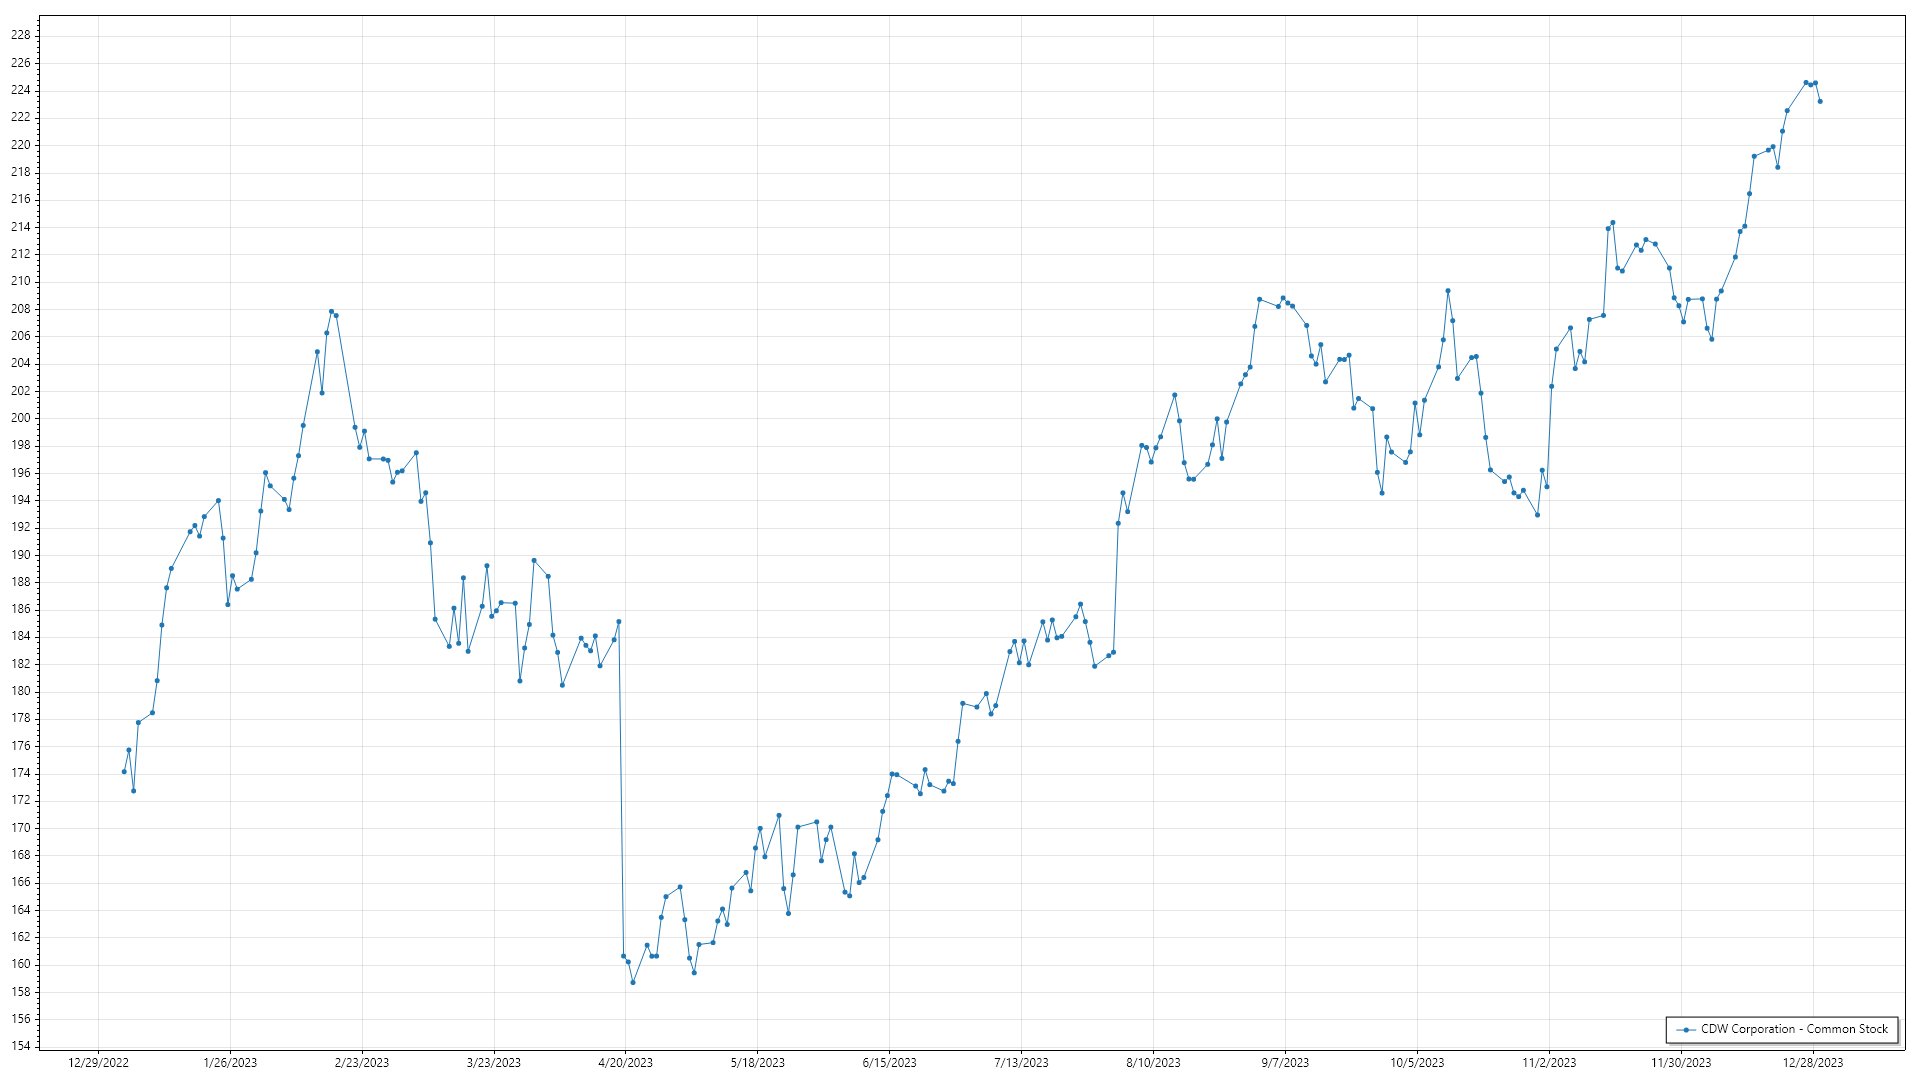Click the 200 y-axis value label
Screen dimensions: 1920x1080
point(20,418)
